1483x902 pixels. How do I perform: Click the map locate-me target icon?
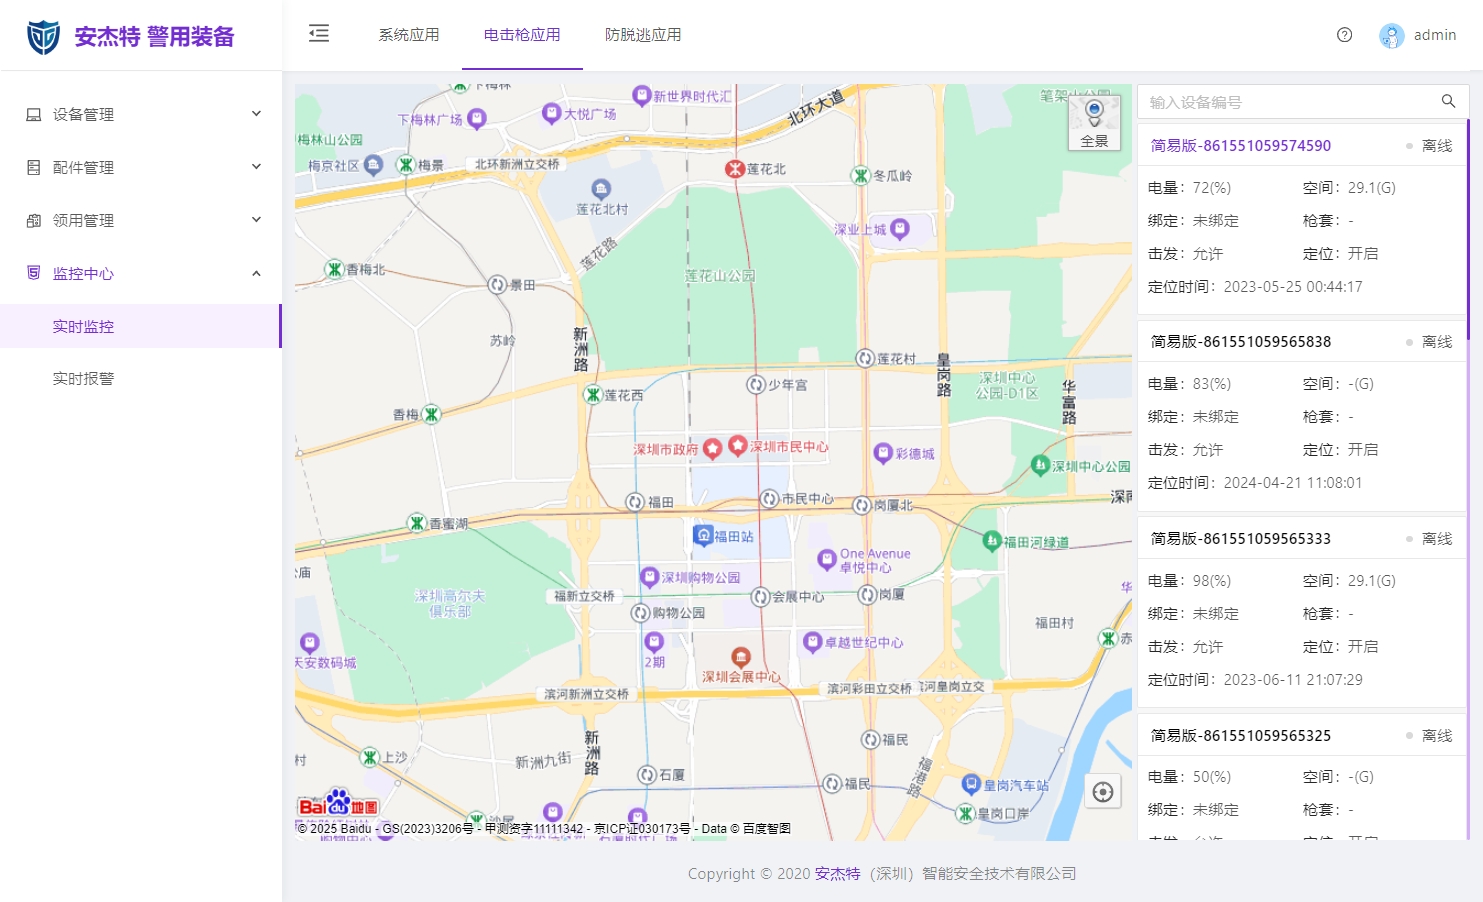coord(1103,792)
